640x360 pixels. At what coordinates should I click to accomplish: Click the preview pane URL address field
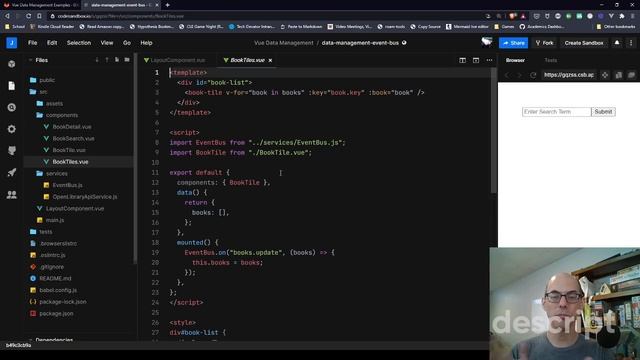pos(569,75)
